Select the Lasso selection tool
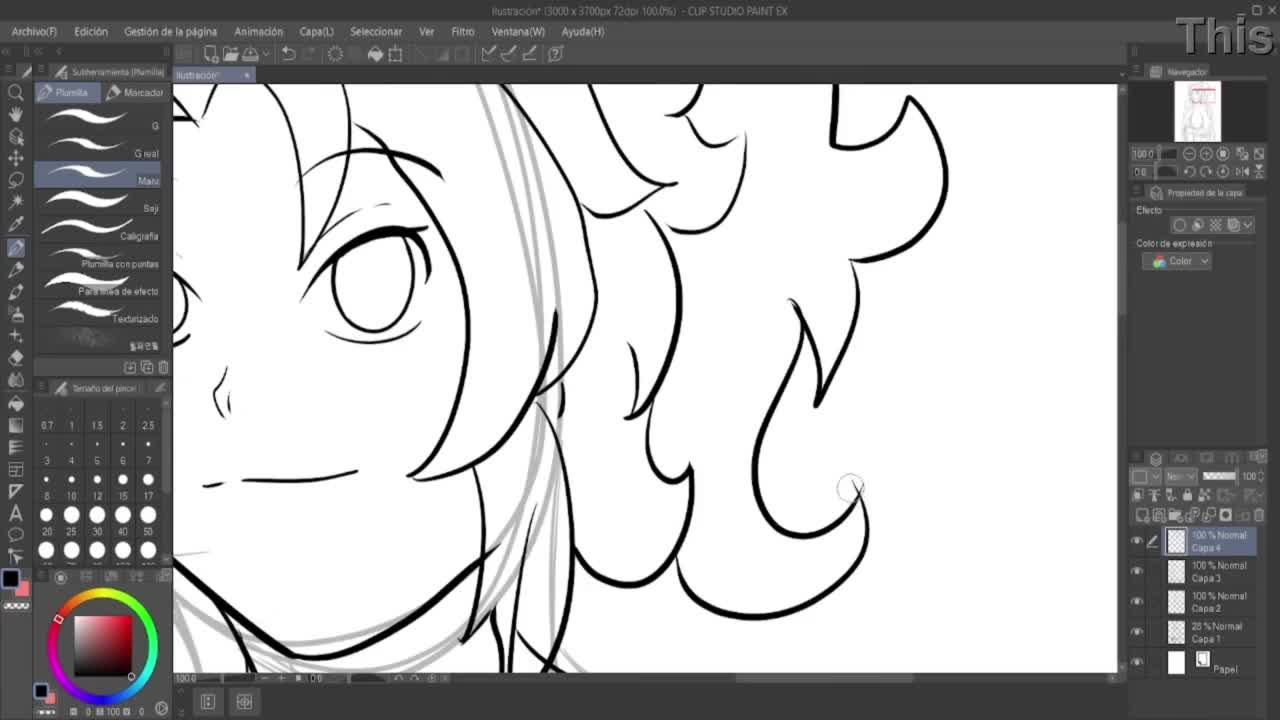This screenshot has height=720, width=1280. point(16,180)
